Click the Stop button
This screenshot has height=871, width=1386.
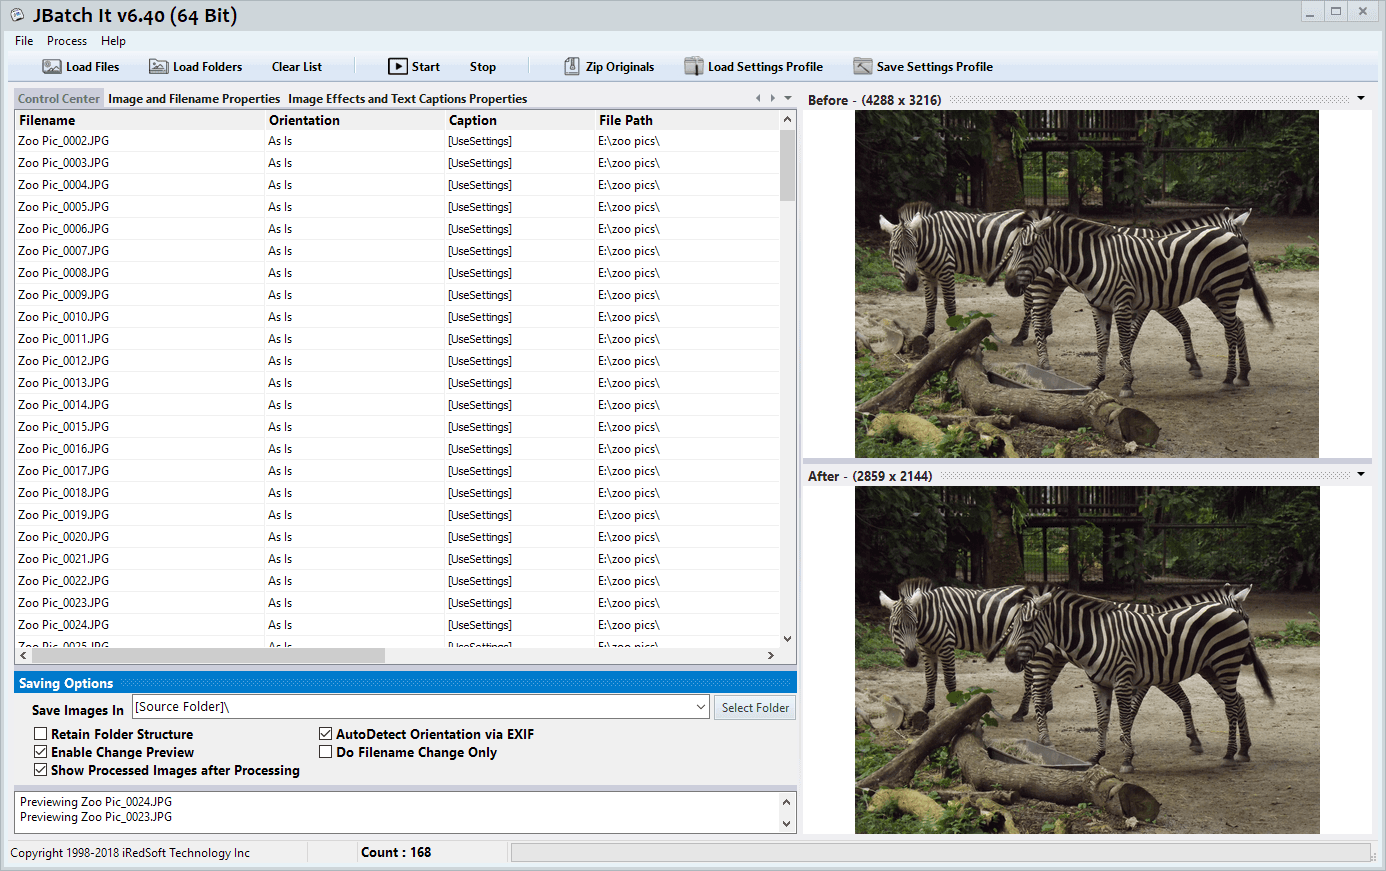483,67
